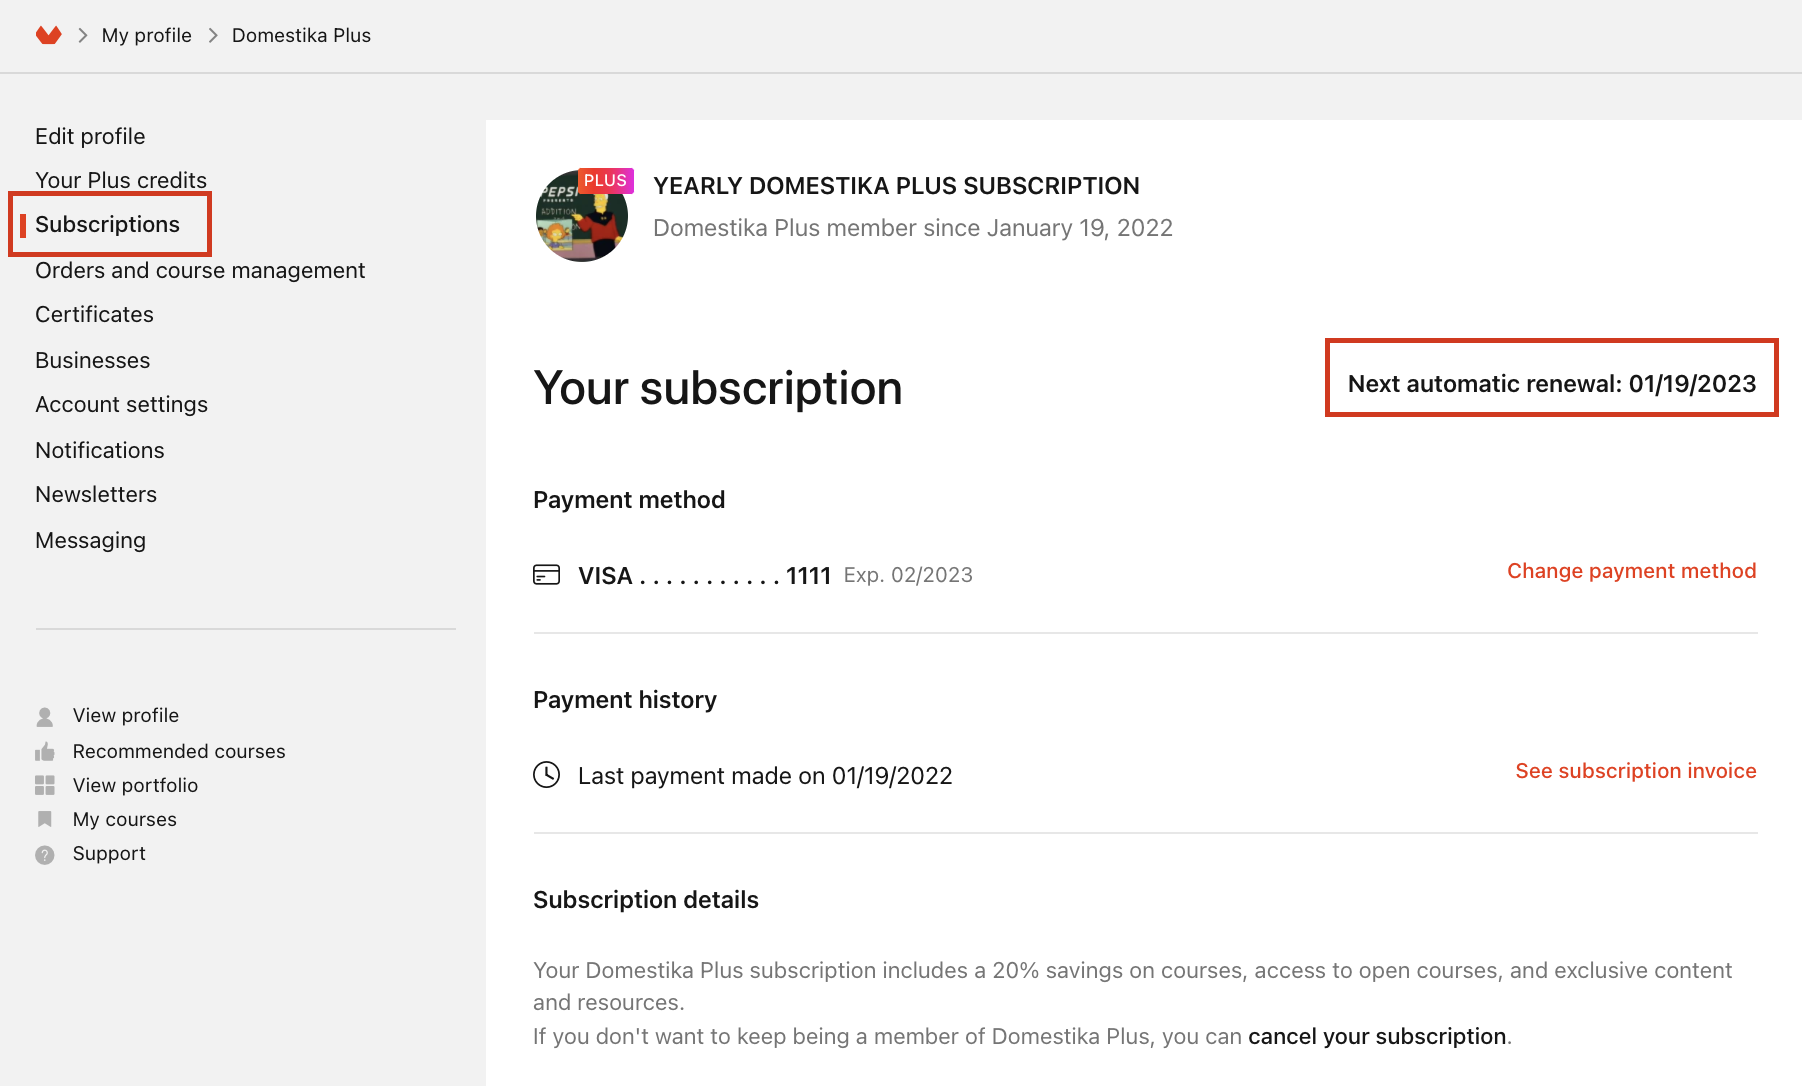Click the VISA 1111 card number
Viewport: 1802px width, 1086px height.
click(x=705, y=576)
